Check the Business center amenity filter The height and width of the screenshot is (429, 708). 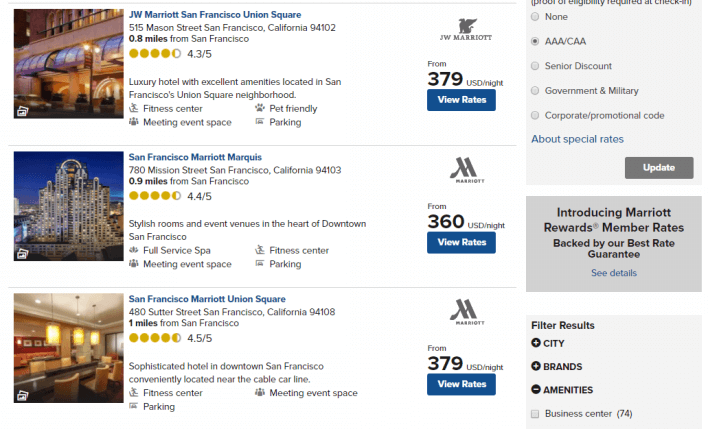tap(536, 413)
